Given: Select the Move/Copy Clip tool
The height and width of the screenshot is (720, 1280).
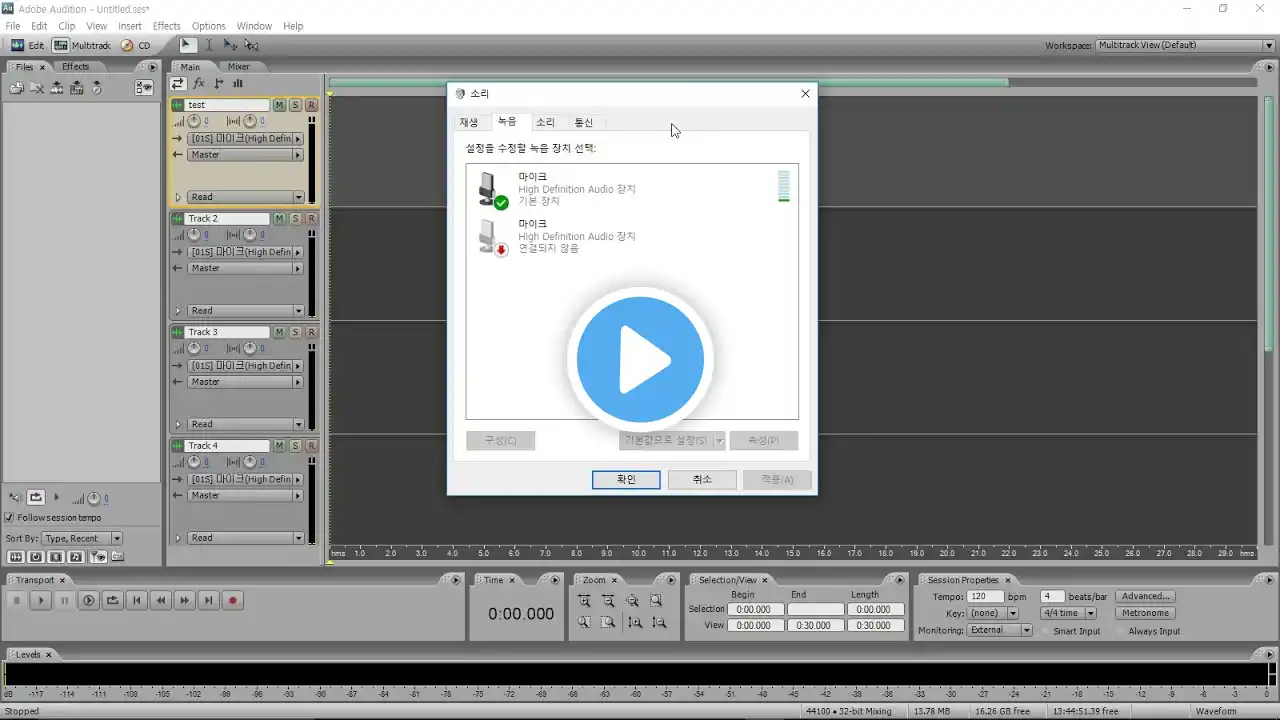Looking at the screenshot, I should pos(230,45).
